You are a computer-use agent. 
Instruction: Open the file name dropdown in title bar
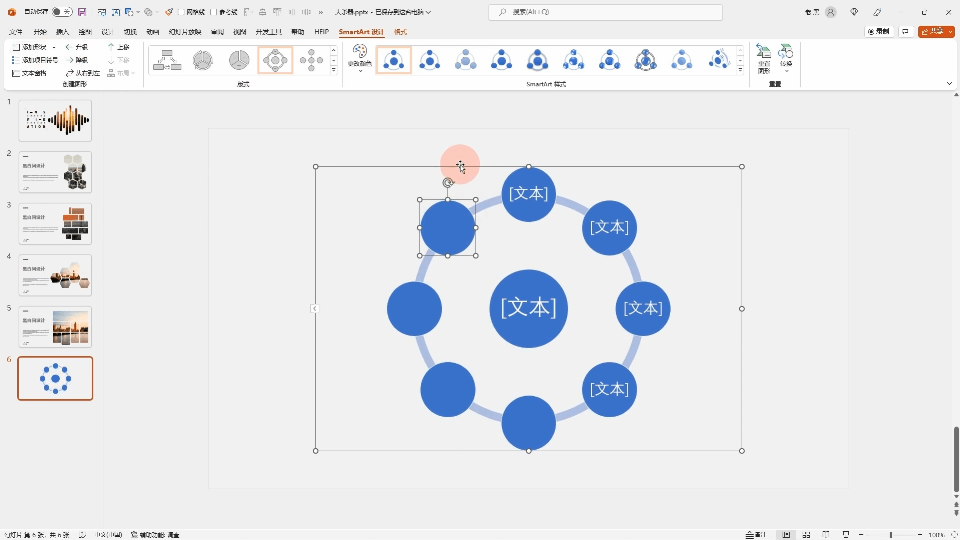[x=428, y=12]
